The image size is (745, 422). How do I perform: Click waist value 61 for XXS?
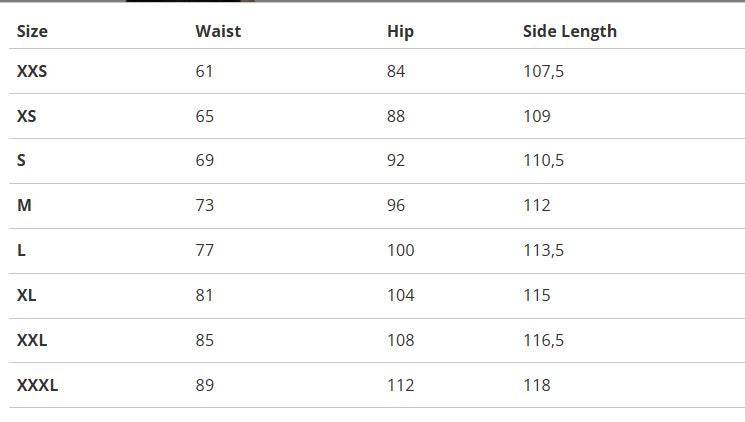204,71
